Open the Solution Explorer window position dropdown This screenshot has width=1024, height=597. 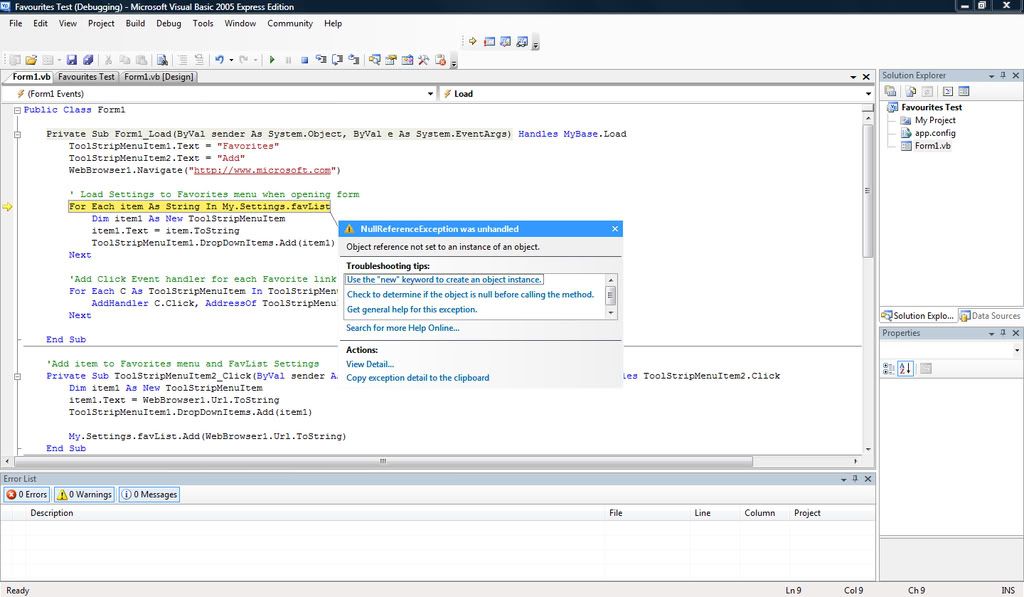coord(991,76)
